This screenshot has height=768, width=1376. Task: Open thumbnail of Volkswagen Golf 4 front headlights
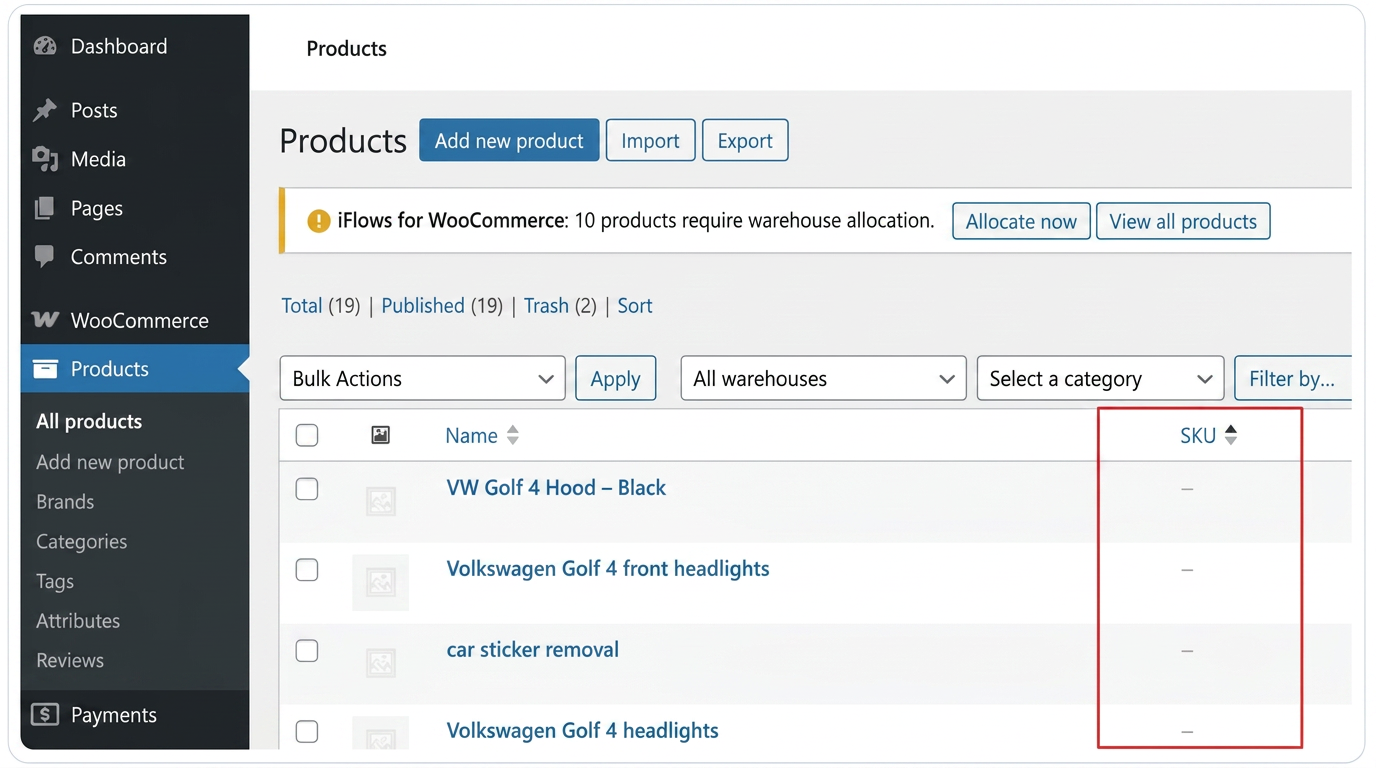[380, 582]
